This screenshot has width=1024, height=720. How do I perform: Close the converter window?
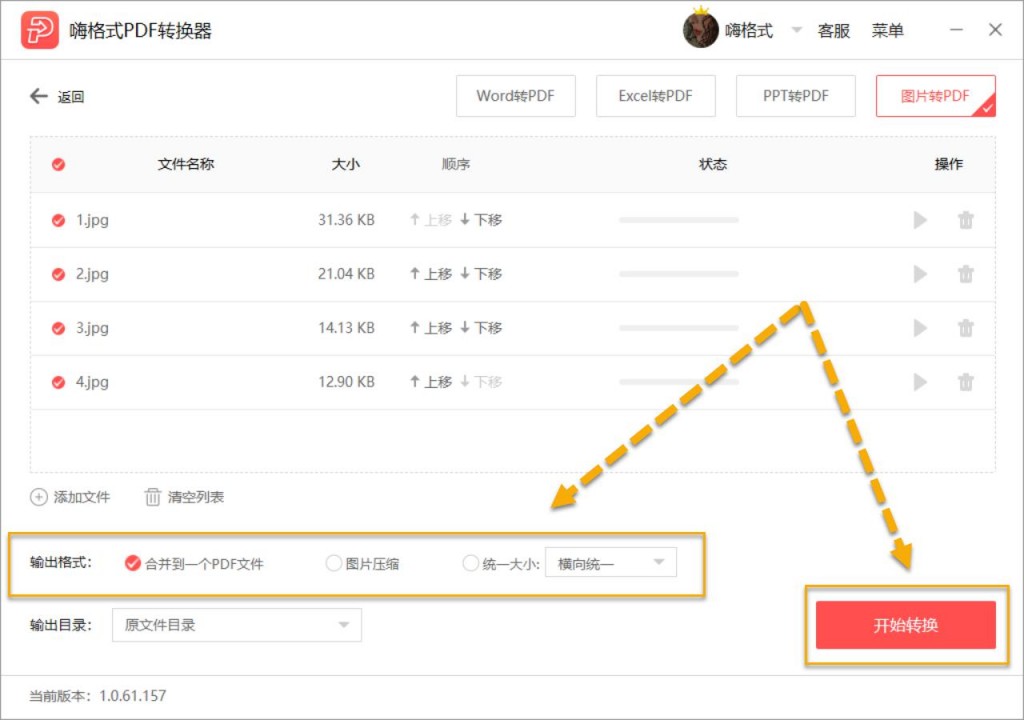pyautogui.click(x=995, y=30)
